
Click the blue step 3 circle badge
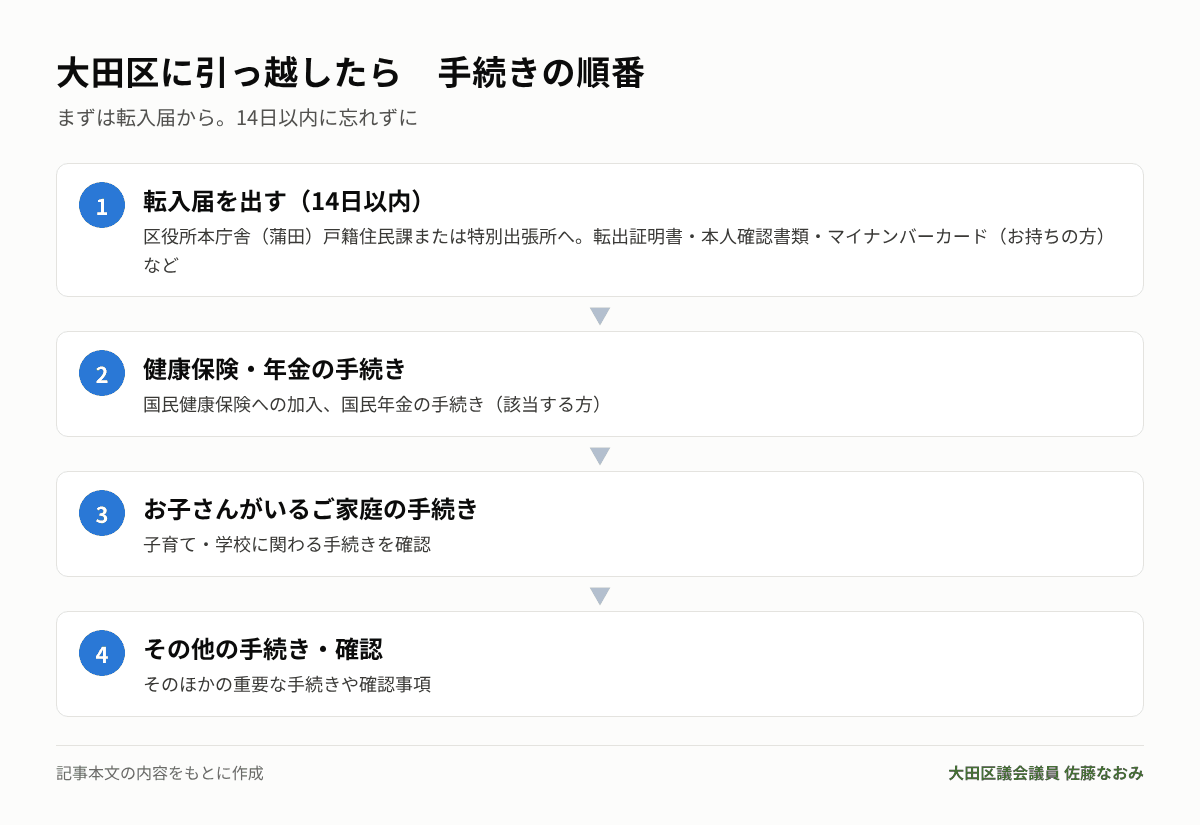pyautogui.click(x=102, y=513)
